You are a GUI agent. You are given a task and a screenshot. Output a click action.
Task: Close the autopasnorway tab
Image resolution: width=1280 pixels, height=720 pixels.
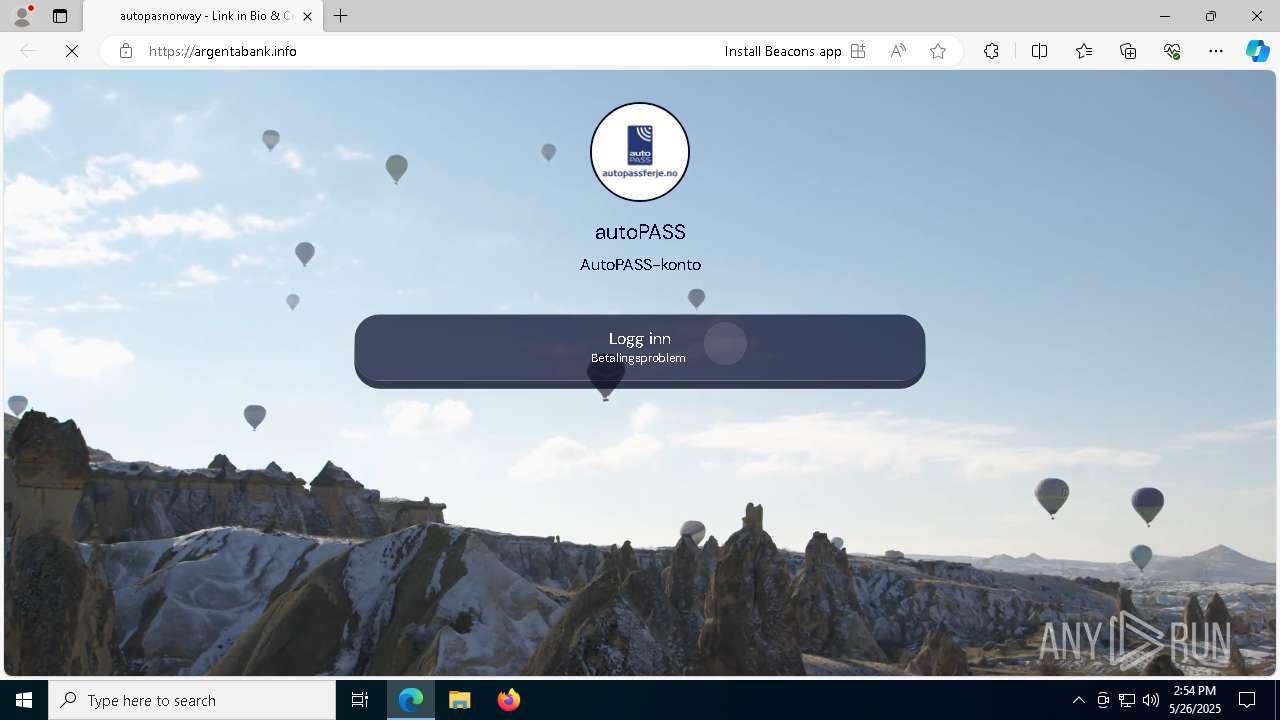coord(307,16)
